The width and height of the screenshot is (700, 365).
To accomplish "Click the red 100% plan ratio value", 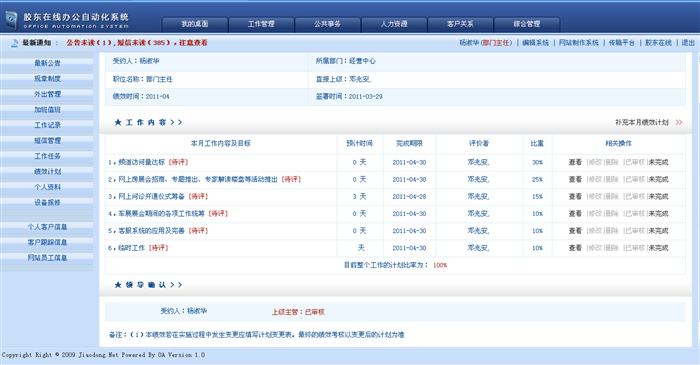I will pyautogui.click(x=440, y=265).
